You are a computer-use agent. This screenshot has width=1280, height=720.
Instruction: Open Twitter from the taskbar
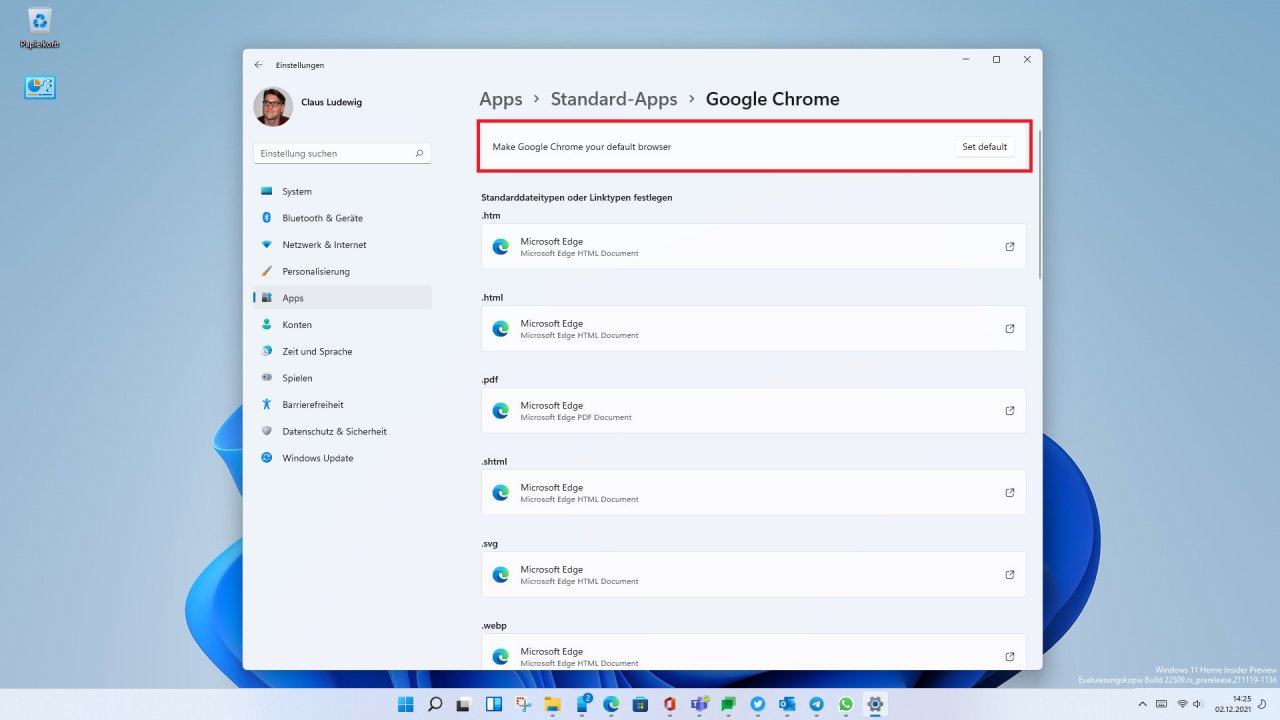tap(757, 704)
